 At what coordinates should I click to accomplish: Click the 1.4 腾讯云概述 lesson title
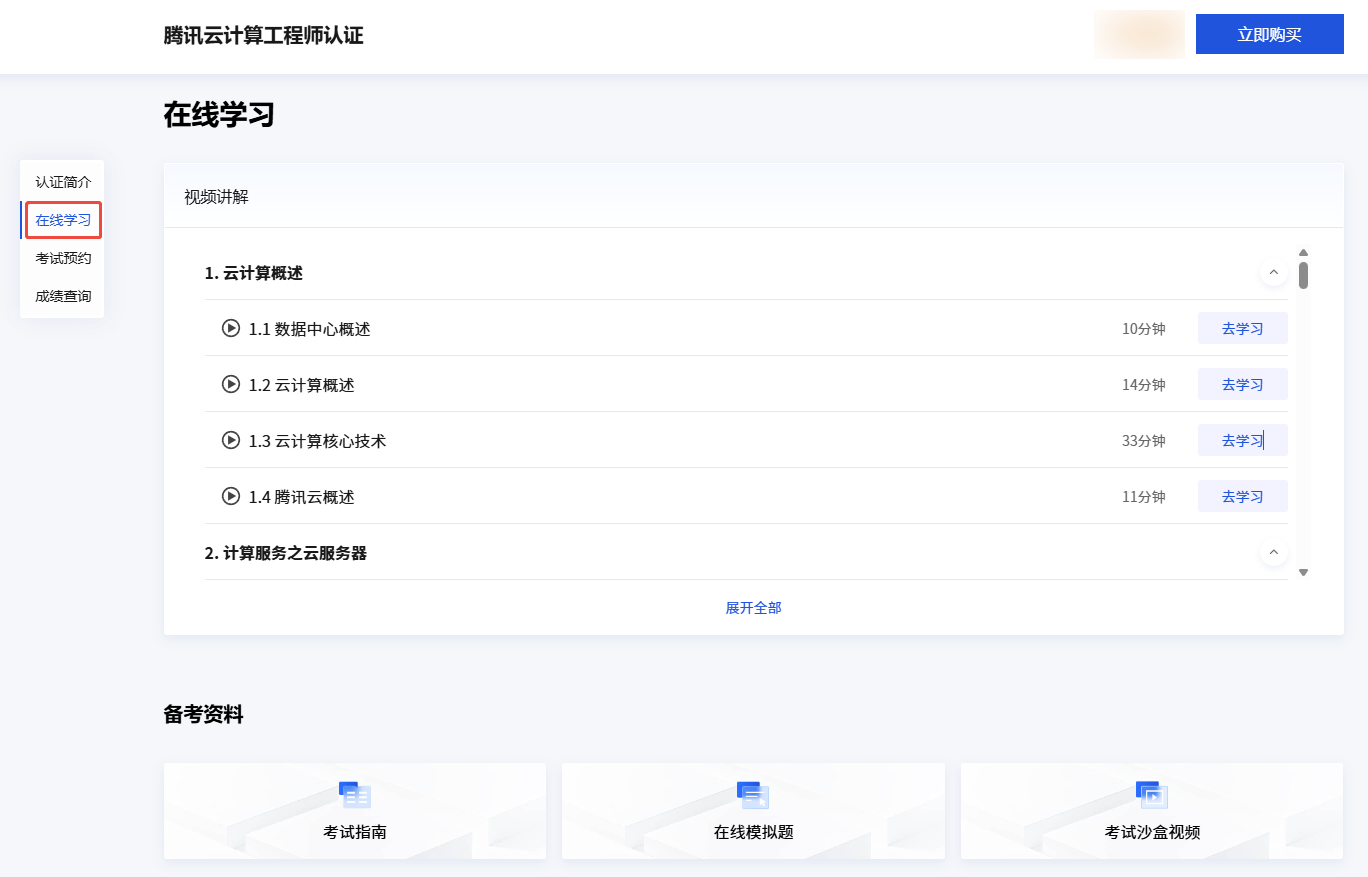click(302, 497)
